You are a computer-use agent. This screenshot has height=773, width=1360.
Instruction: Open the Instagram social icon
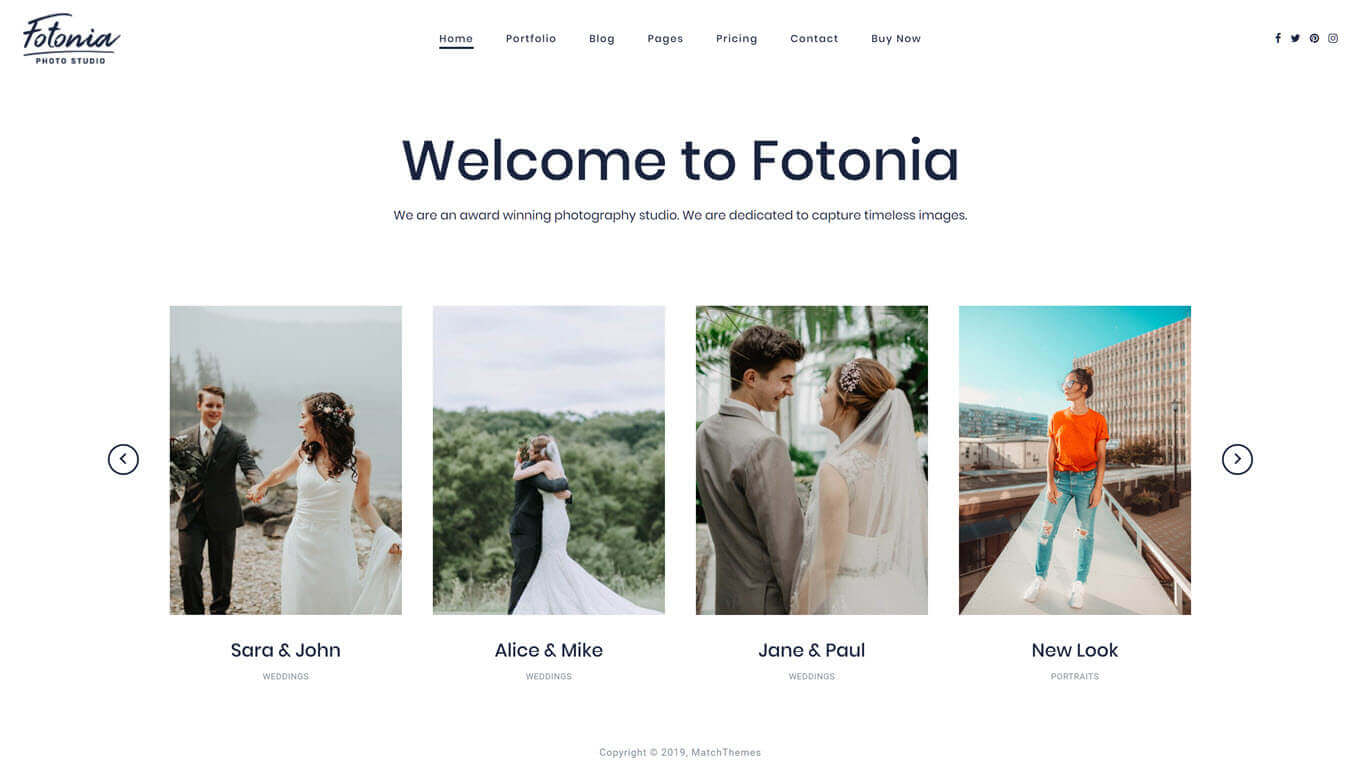pyautogui.click(x=1333, y=38)
